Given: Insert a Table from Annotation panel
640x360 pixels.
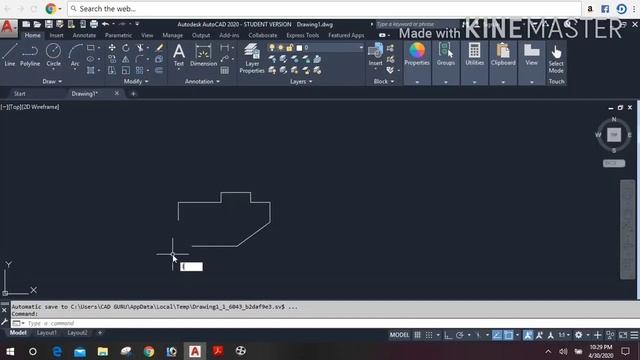Looking at the screenshot, I should (224, 71).
